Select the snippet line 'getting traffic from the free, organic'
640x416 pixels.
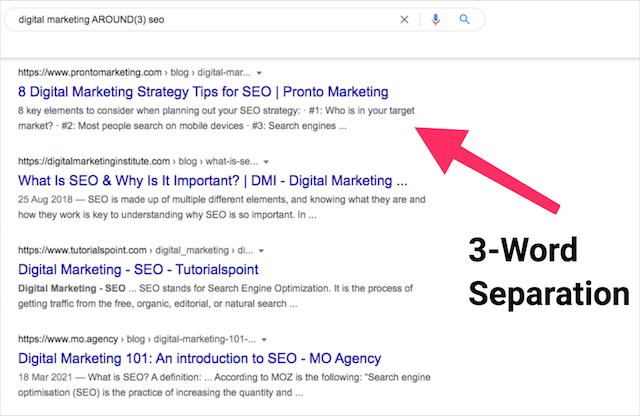point(158,304)
